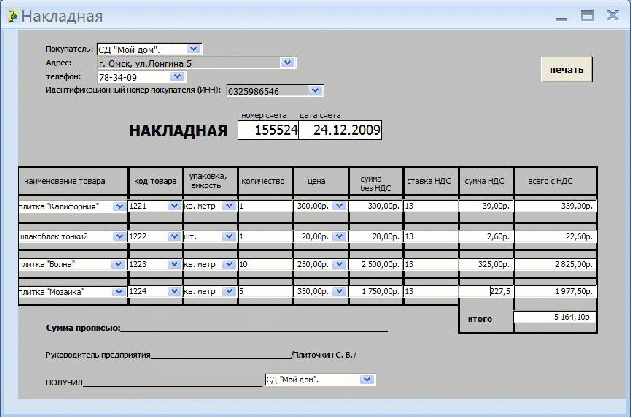Open the price dropdown showing 300,00р.
Viewport: 632px width, 418px height.
(x=338, y=206)
